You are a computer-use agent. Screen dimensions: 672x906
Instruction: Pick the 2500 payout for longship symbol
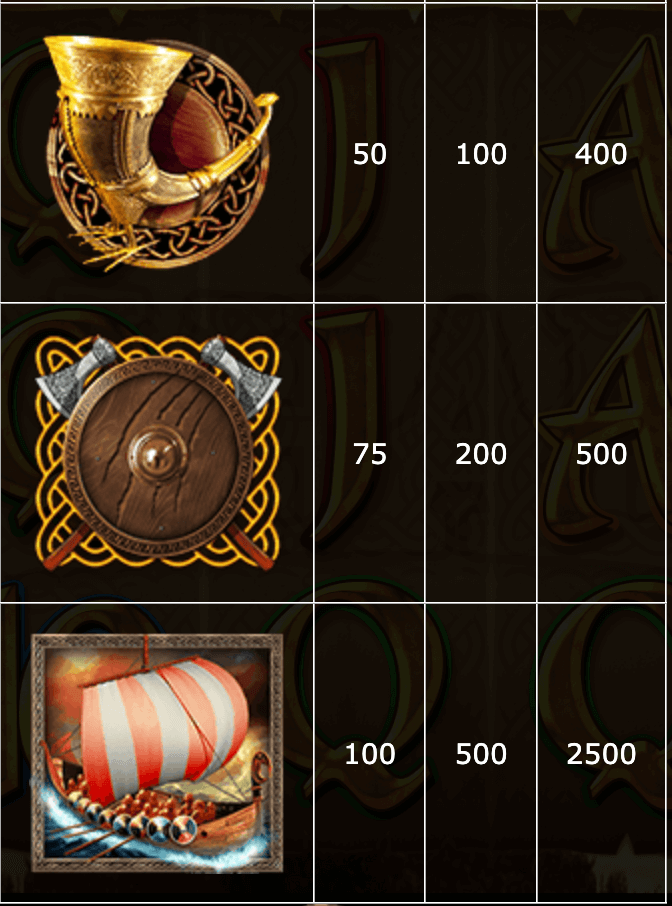601,754
